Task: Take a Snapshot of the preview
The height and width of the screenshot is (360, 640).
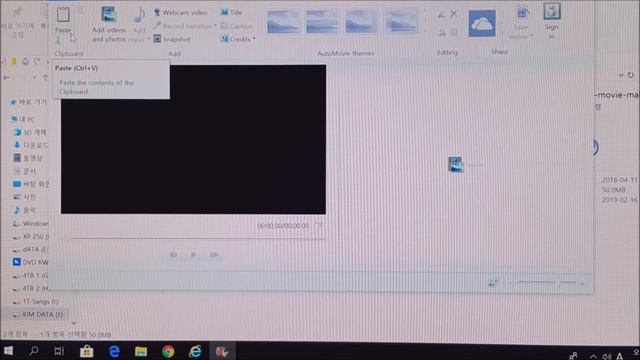Action: click(172, 39)
